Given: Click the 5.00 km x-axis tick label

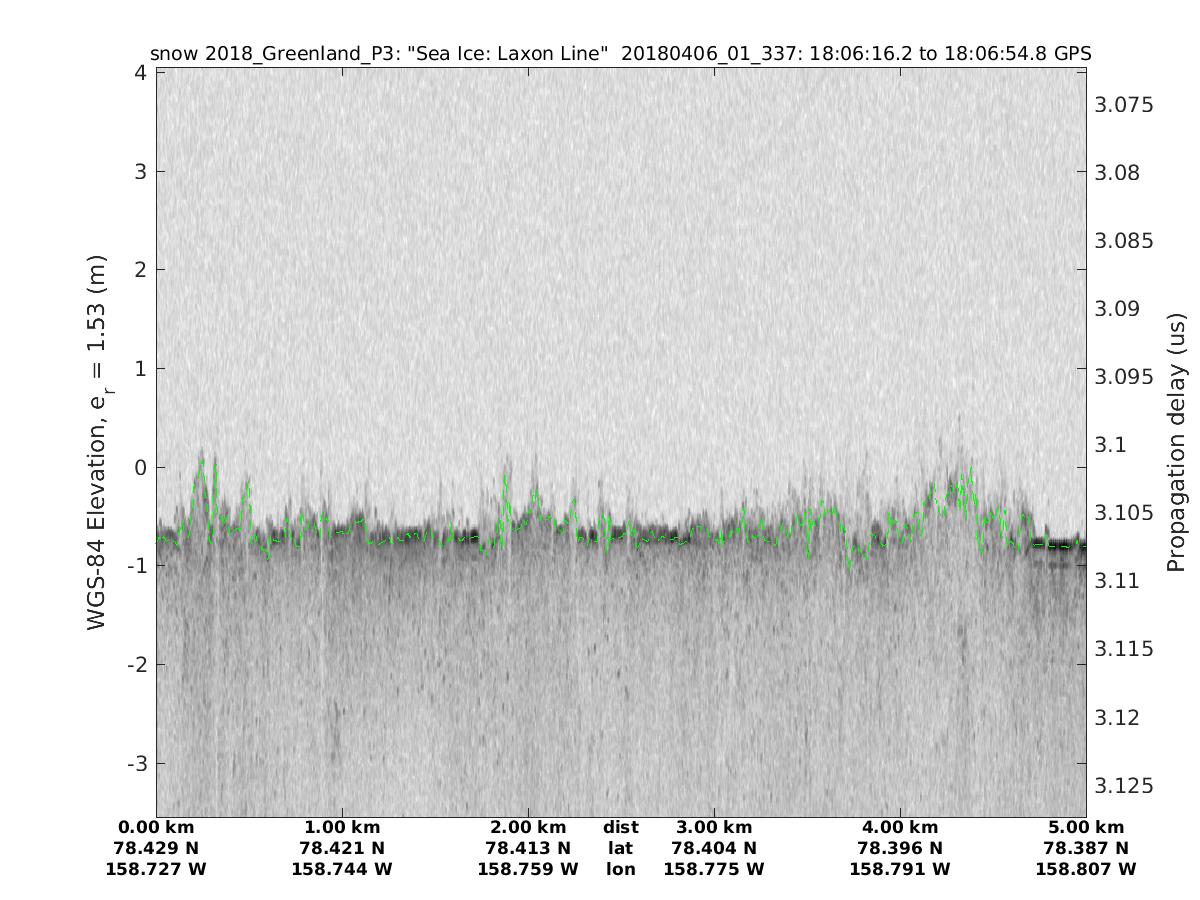Looking at the screenshot, I should 1086,828.
